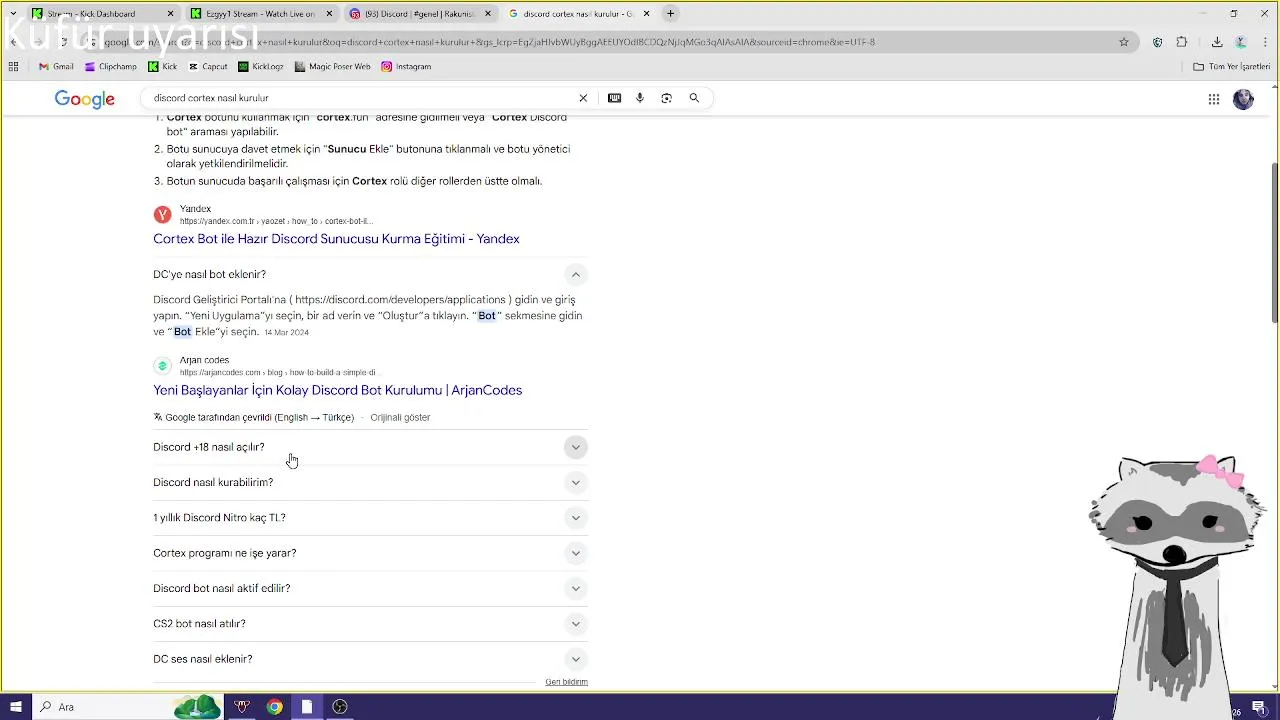Open the Gmail bookmark

click(x=56, y=67)
